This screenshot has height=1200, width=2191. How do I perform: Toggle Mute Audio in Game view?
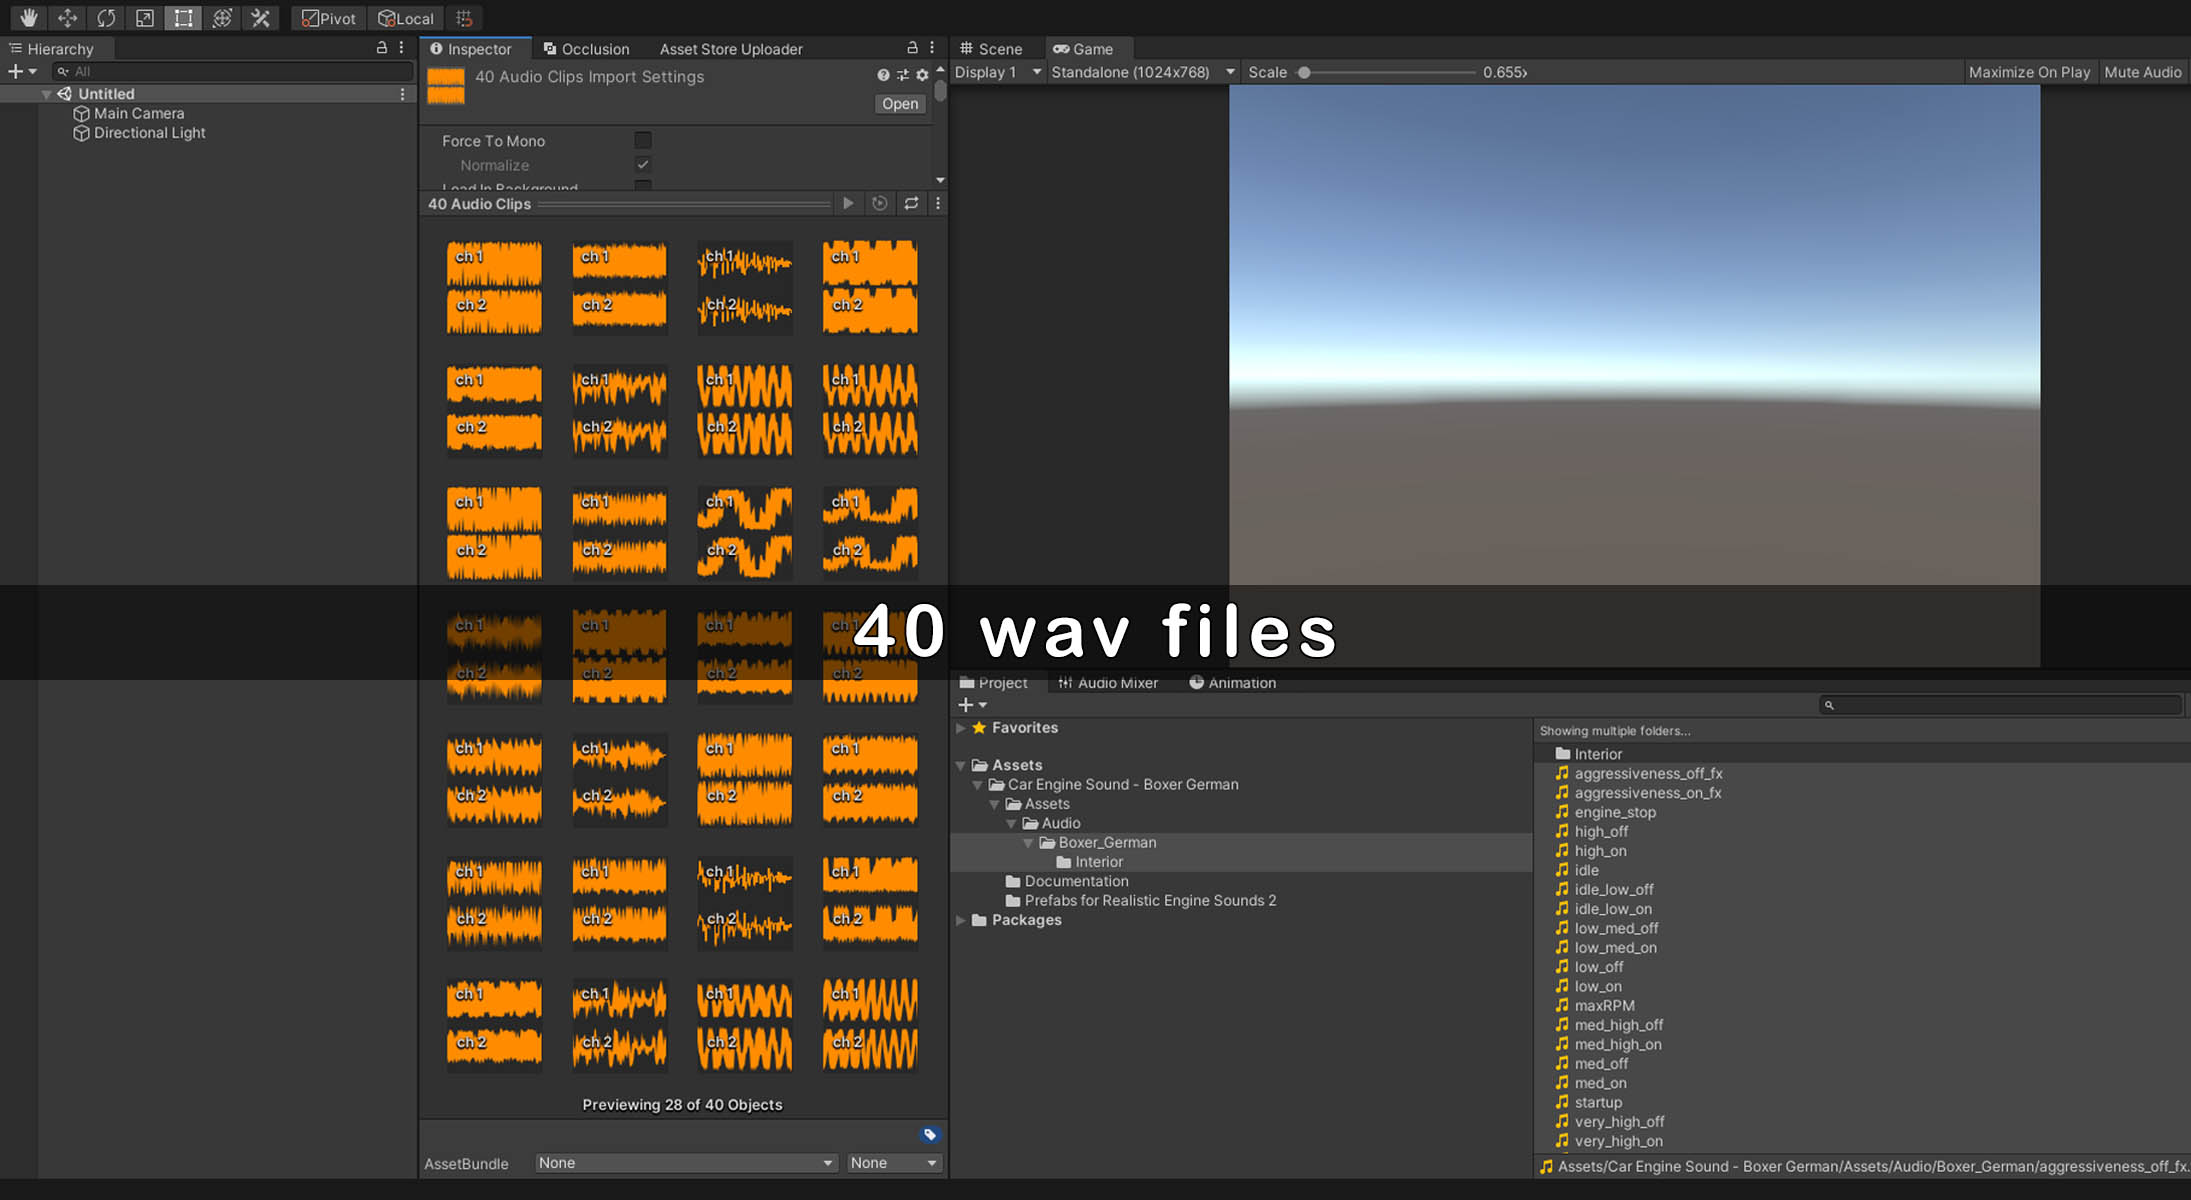[2142, 72]
